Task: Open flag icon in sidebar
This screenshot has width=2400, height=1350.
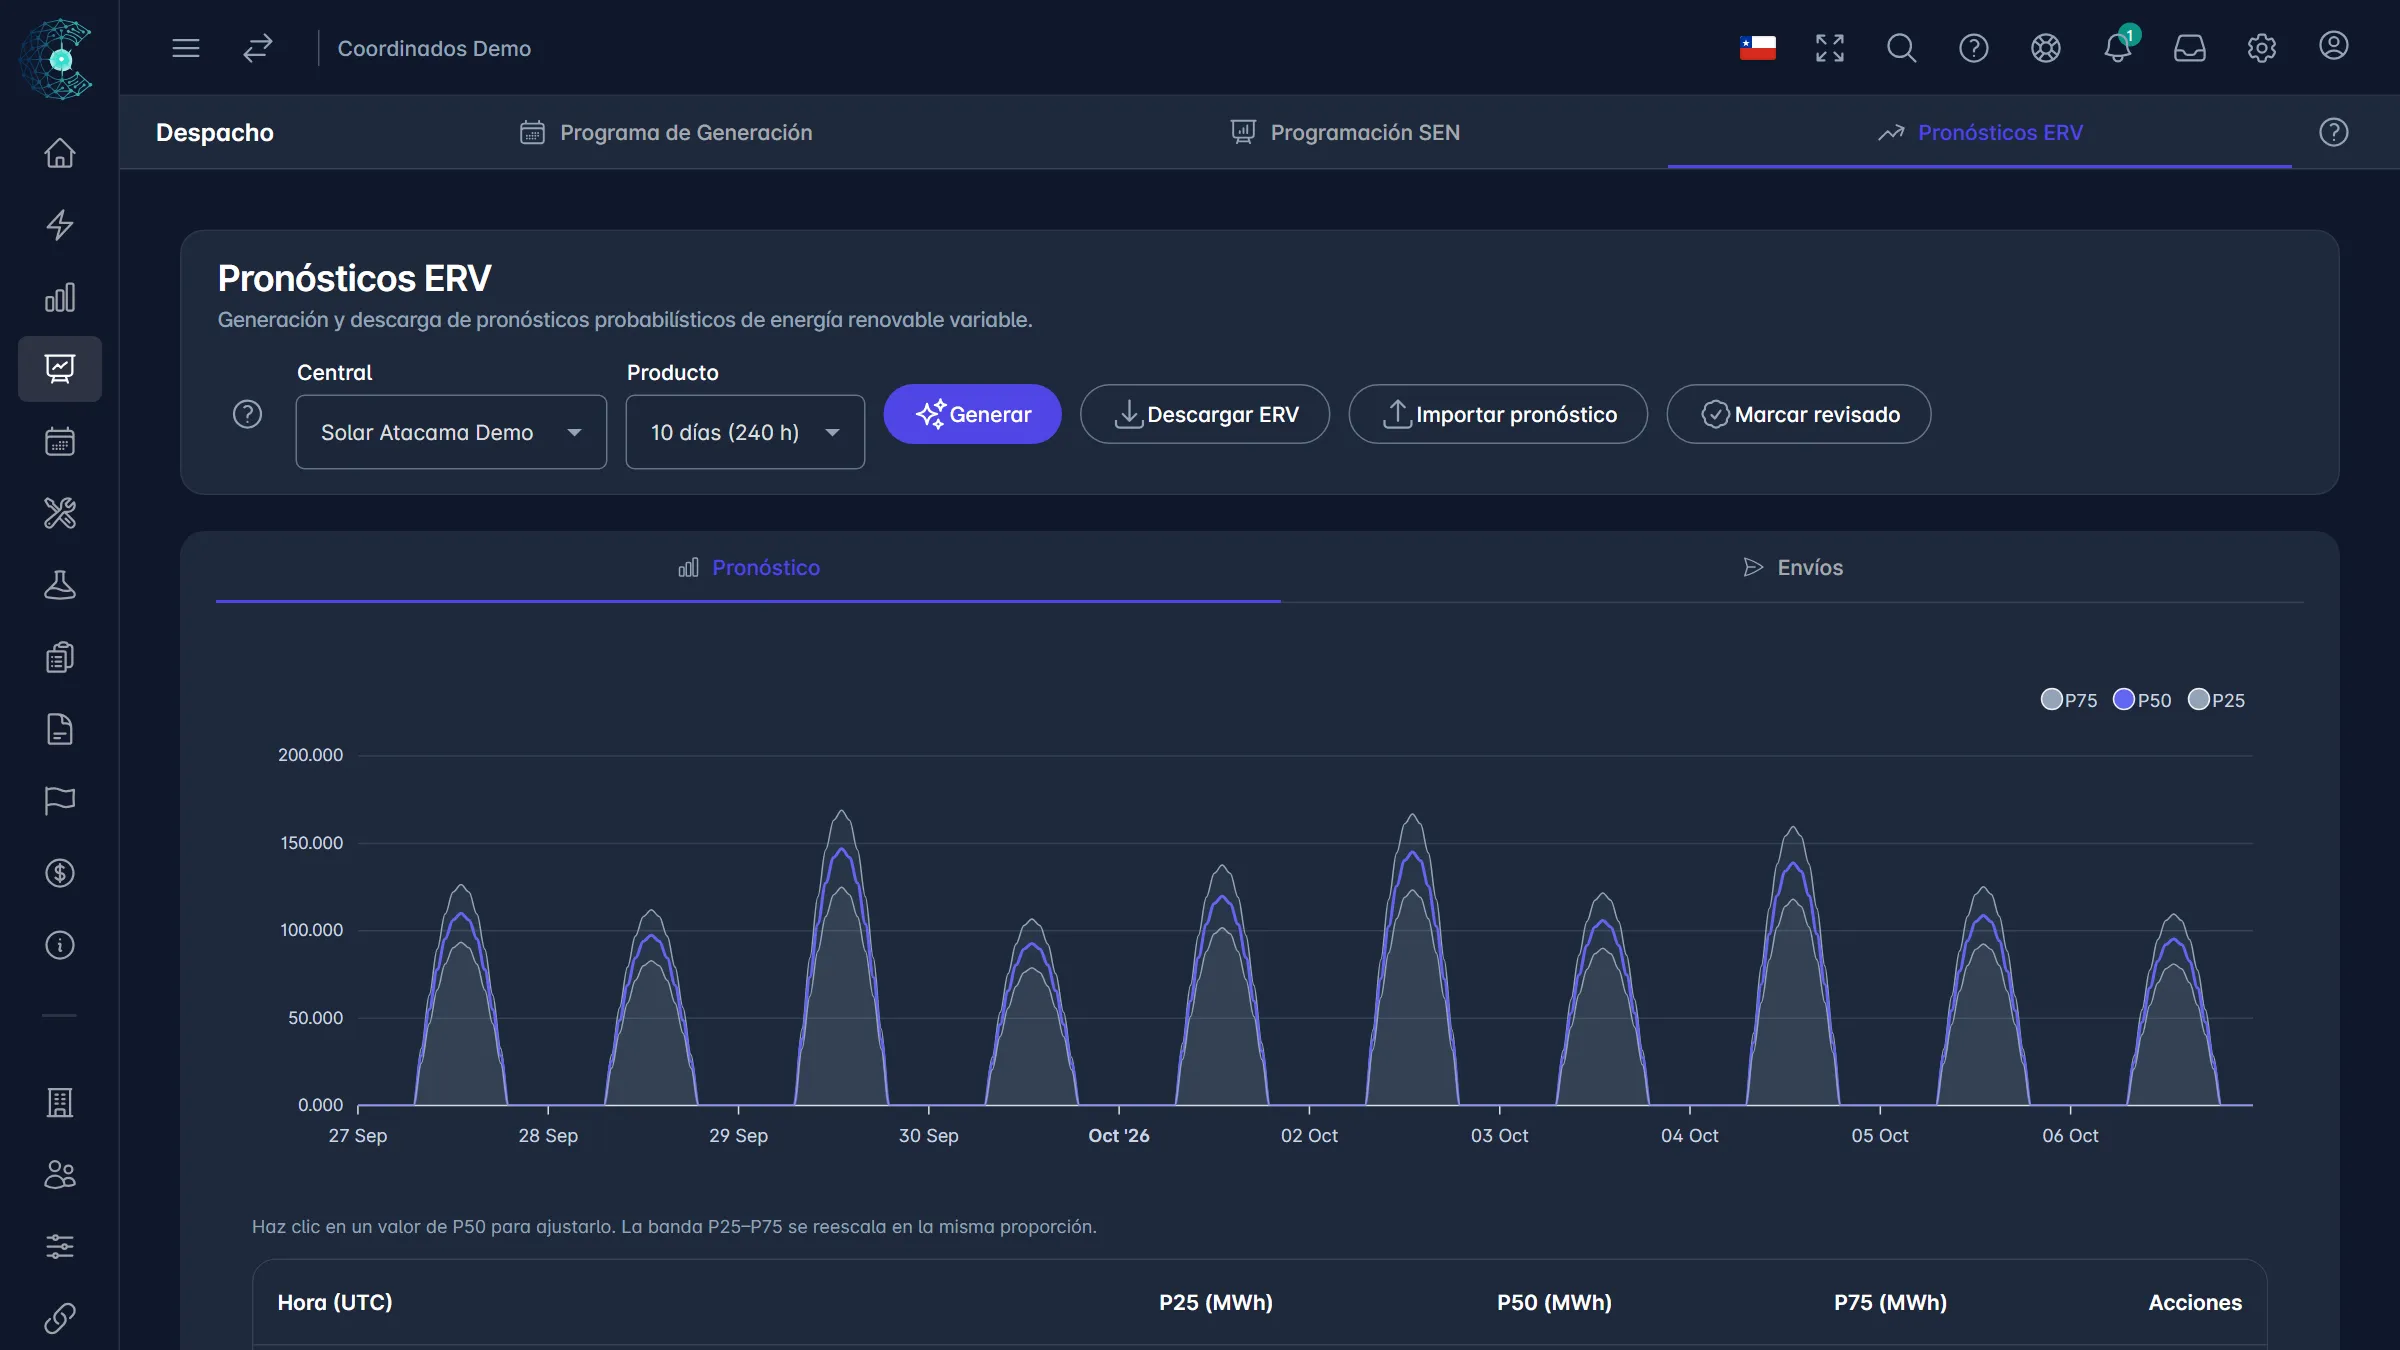Action: [x=60, y=801]
